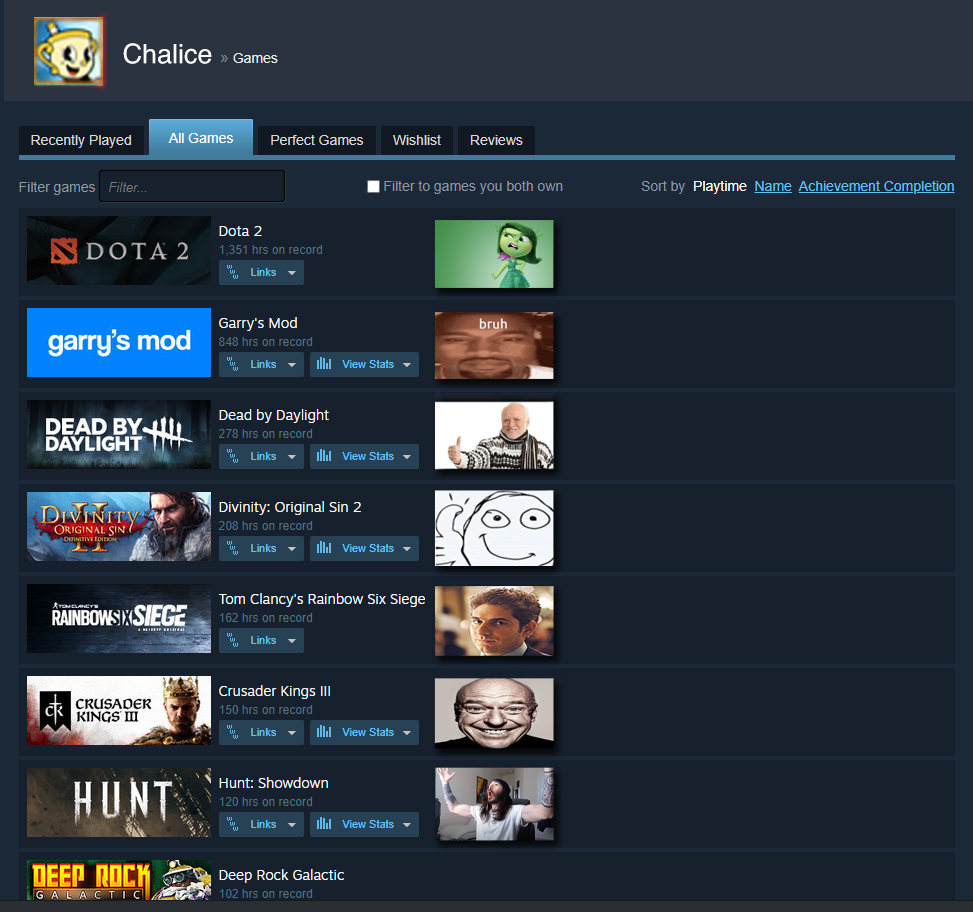Toggle 'Filter to games you both own' checkbox
The width and height of the screenshot is (973, 912).
point(373,187)
